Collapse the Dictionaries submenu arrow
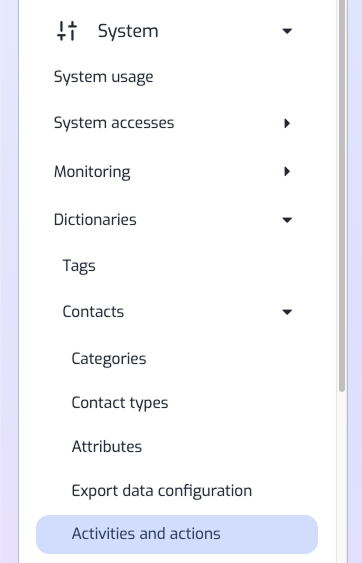Image resolution: width=362 pixels, height=563 pixels. point(287,220)
